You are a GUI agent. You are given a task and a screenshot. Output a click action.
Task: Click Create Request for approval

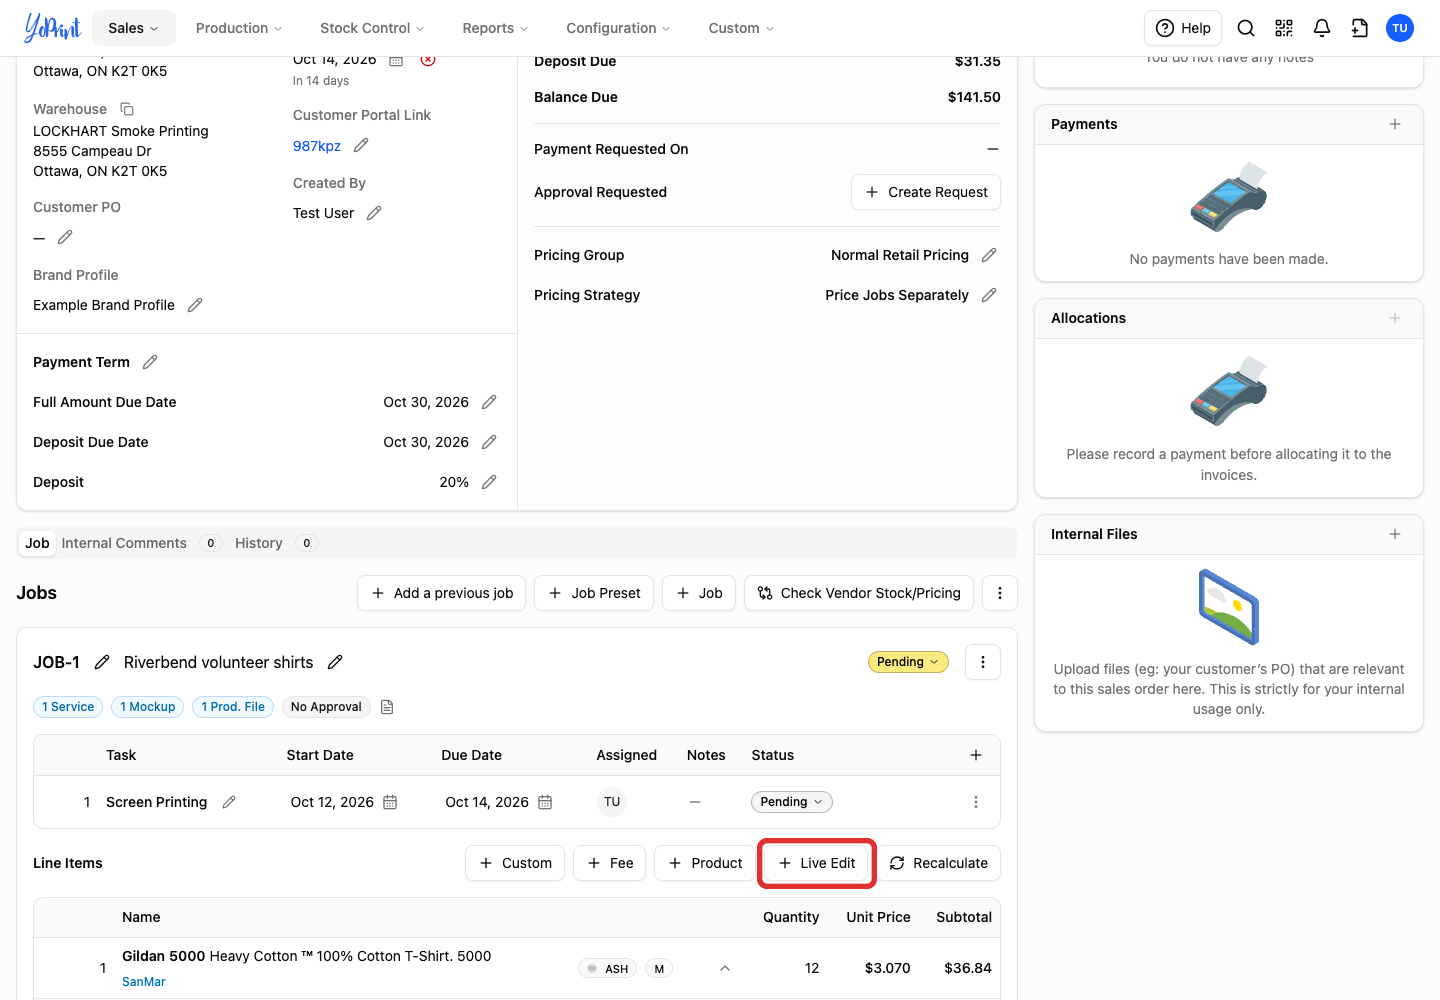(926, 192)
